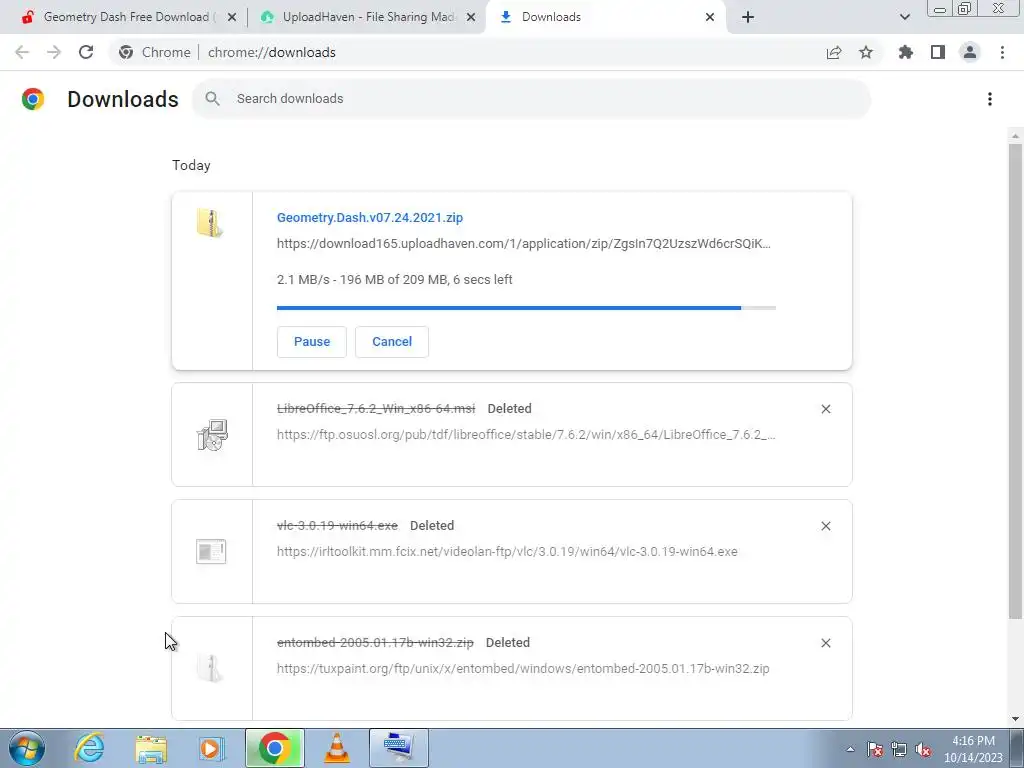Click the LibreOffice msi installer icon
1024x768 pixels.
pos(212,435)
